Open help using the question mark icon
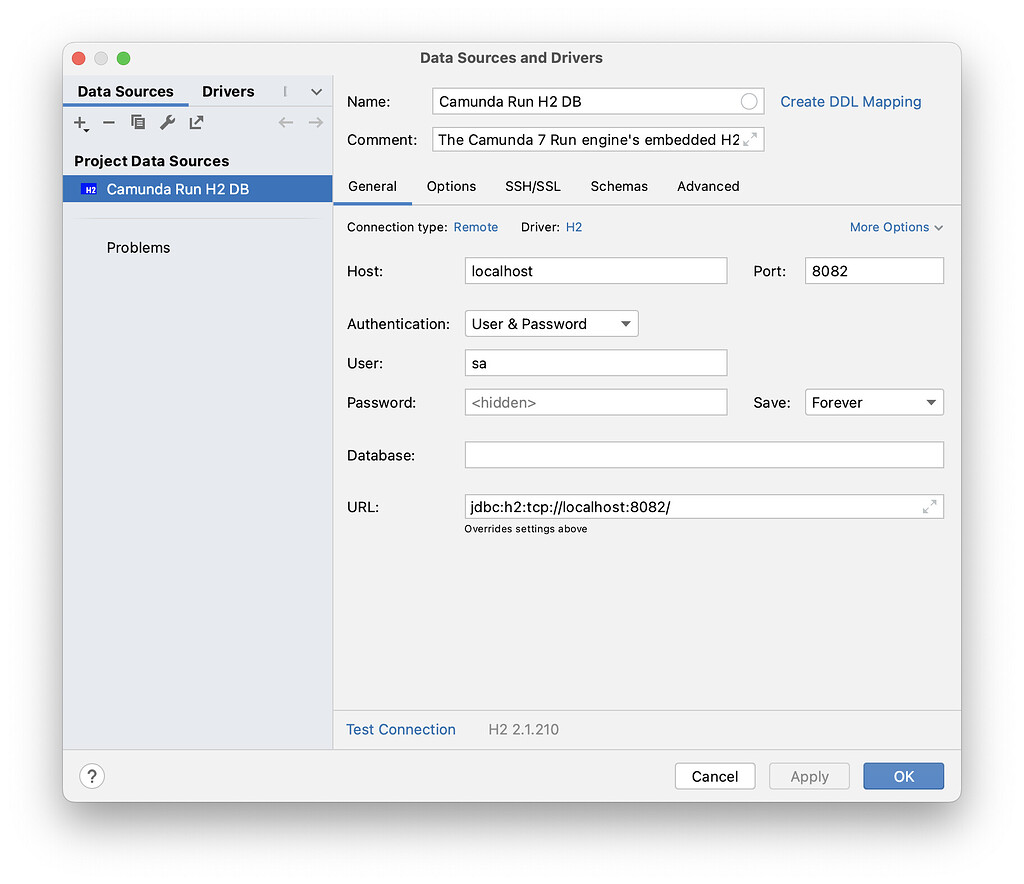 coord(91,775)
